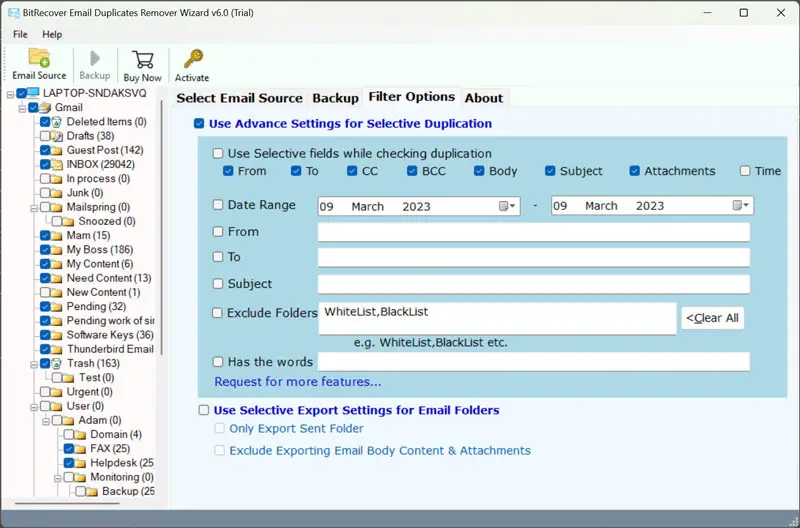Collapse the Adam folder node

point(45,421)
